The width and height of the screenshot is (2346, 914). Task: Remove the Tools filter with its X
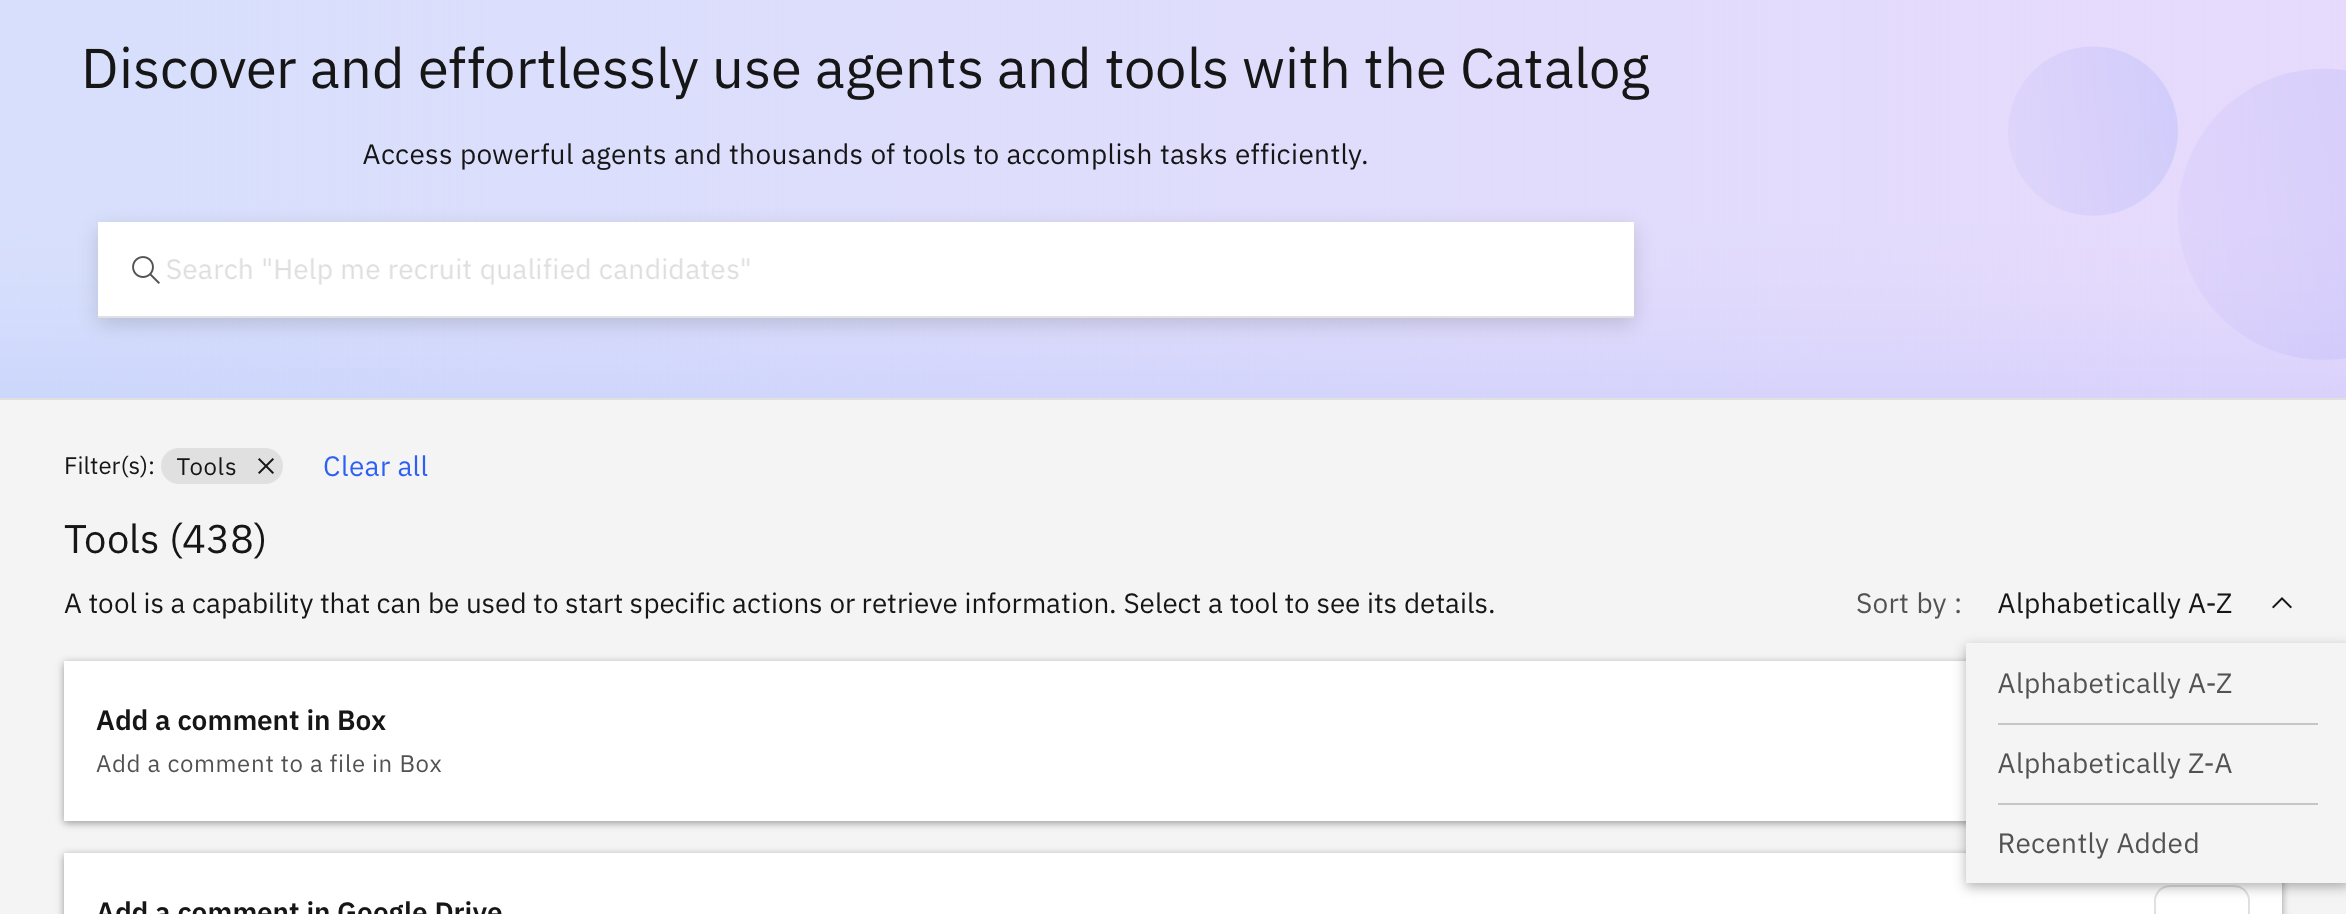click(266, 466)
